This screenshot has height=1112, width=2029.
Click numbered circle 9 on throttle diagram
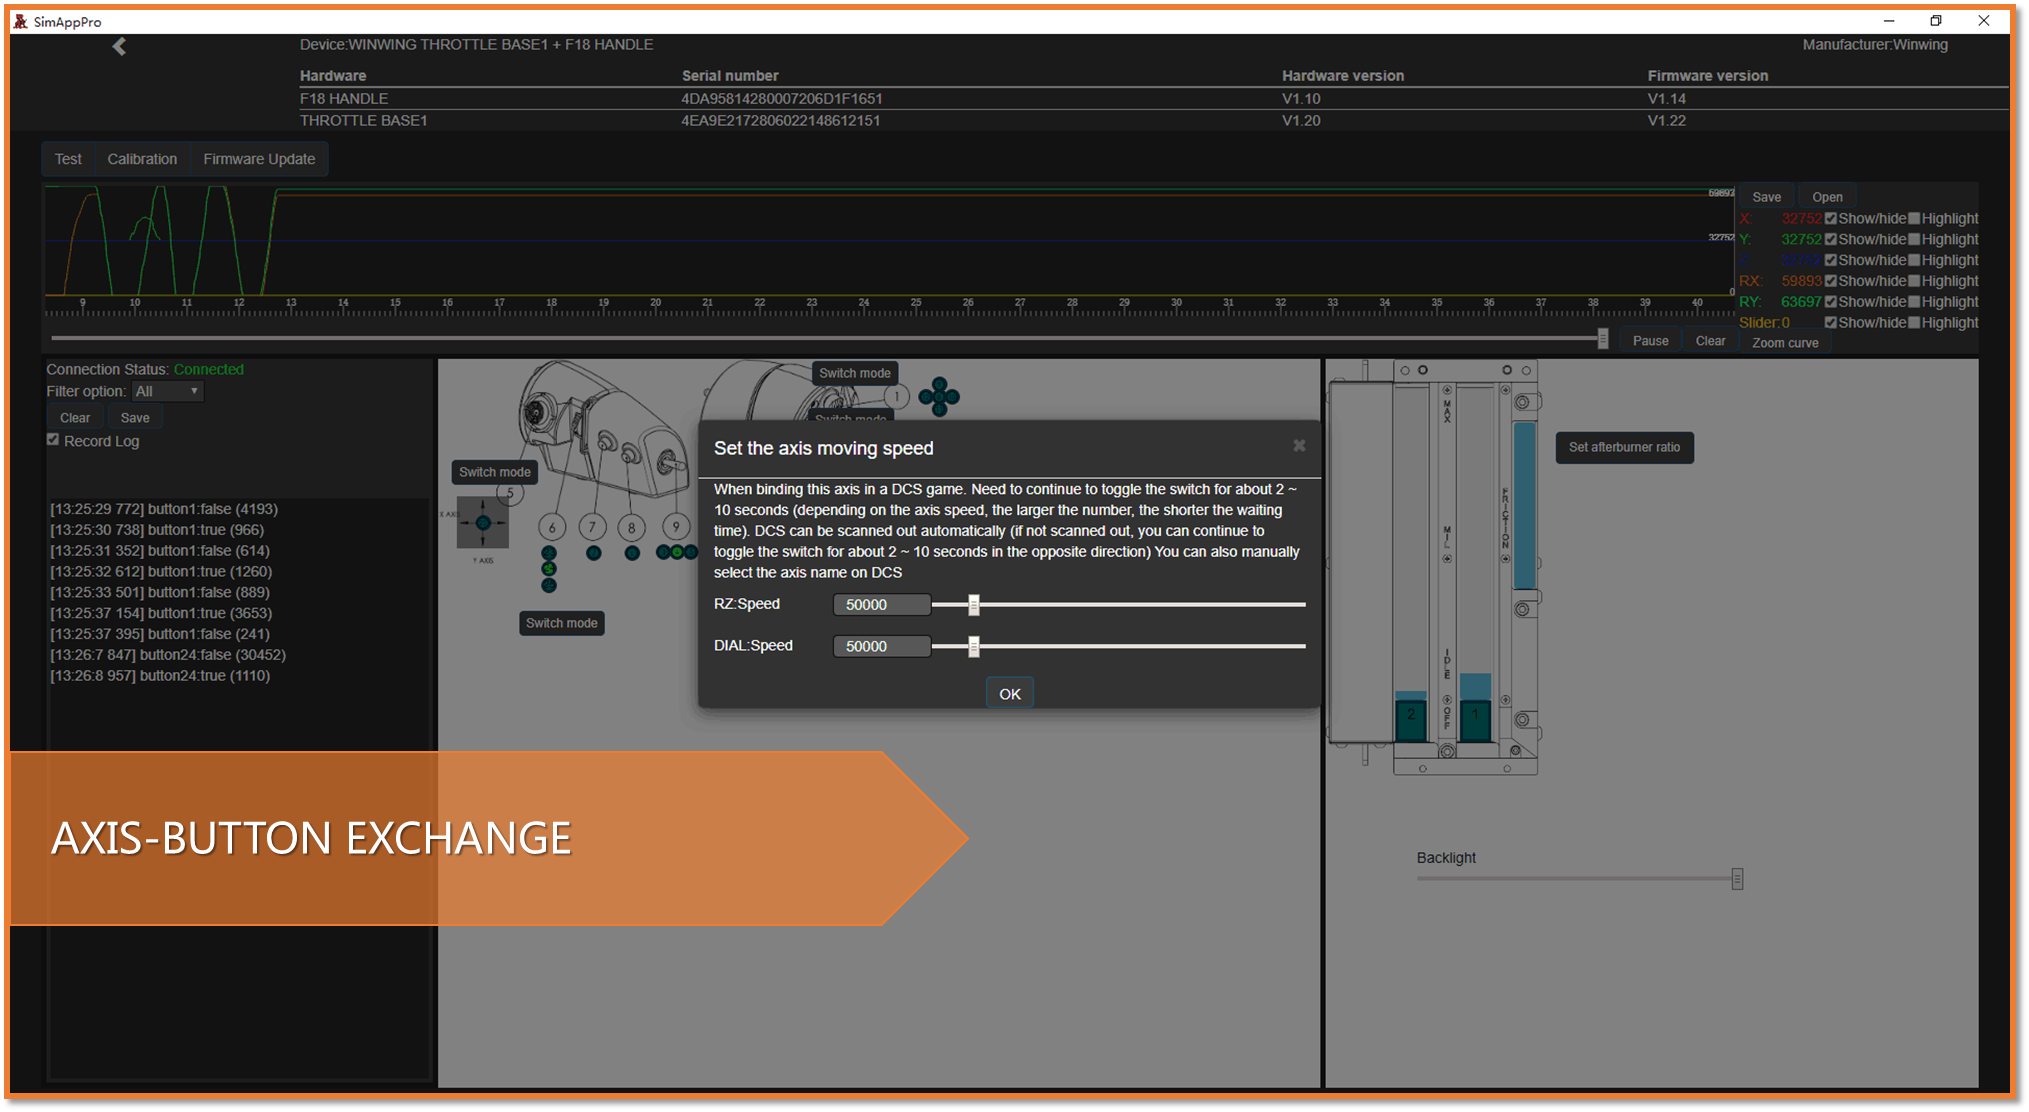[676, 526]
